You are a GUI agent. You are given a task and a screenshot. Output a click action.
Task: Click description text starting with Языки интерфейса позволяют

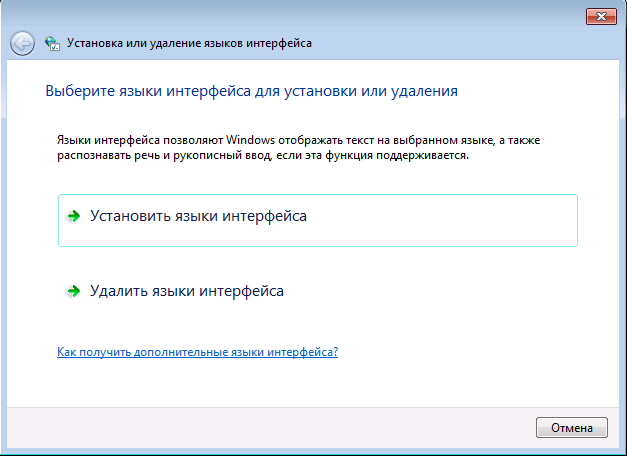pyautogui.click(x=298, y=148)
